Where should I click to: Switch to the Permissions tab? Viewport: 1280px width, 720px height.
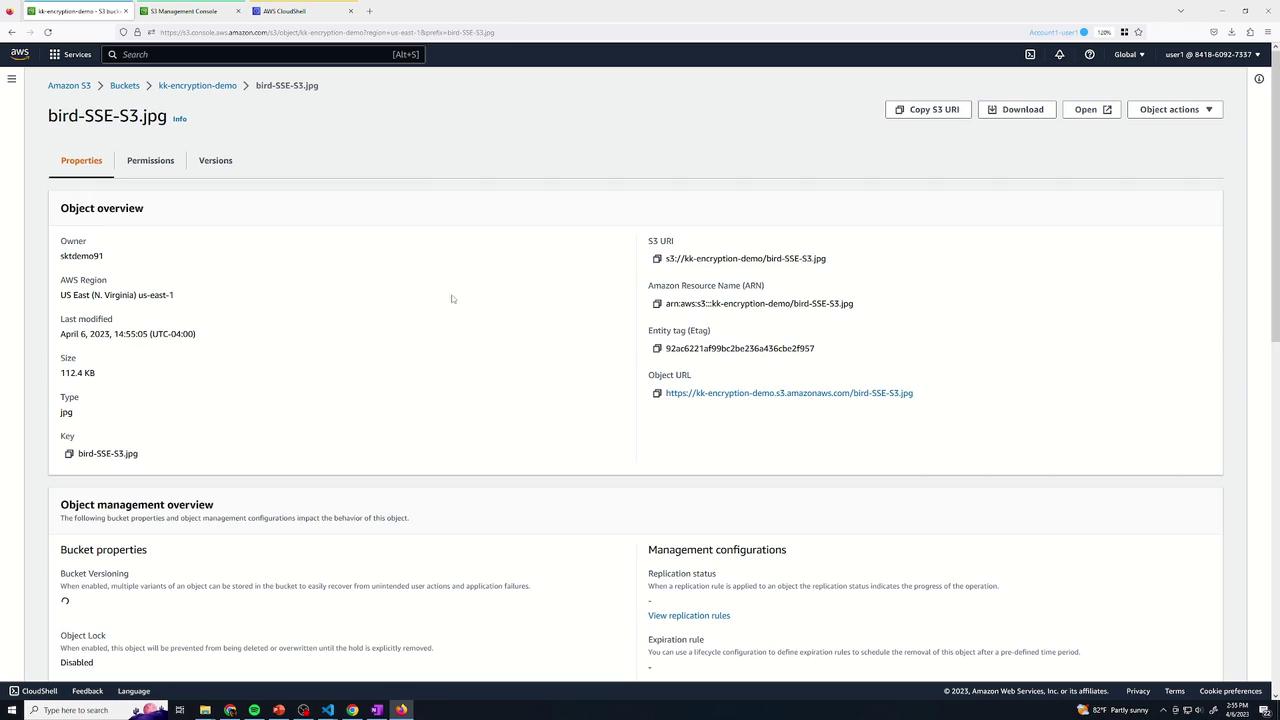150,161
